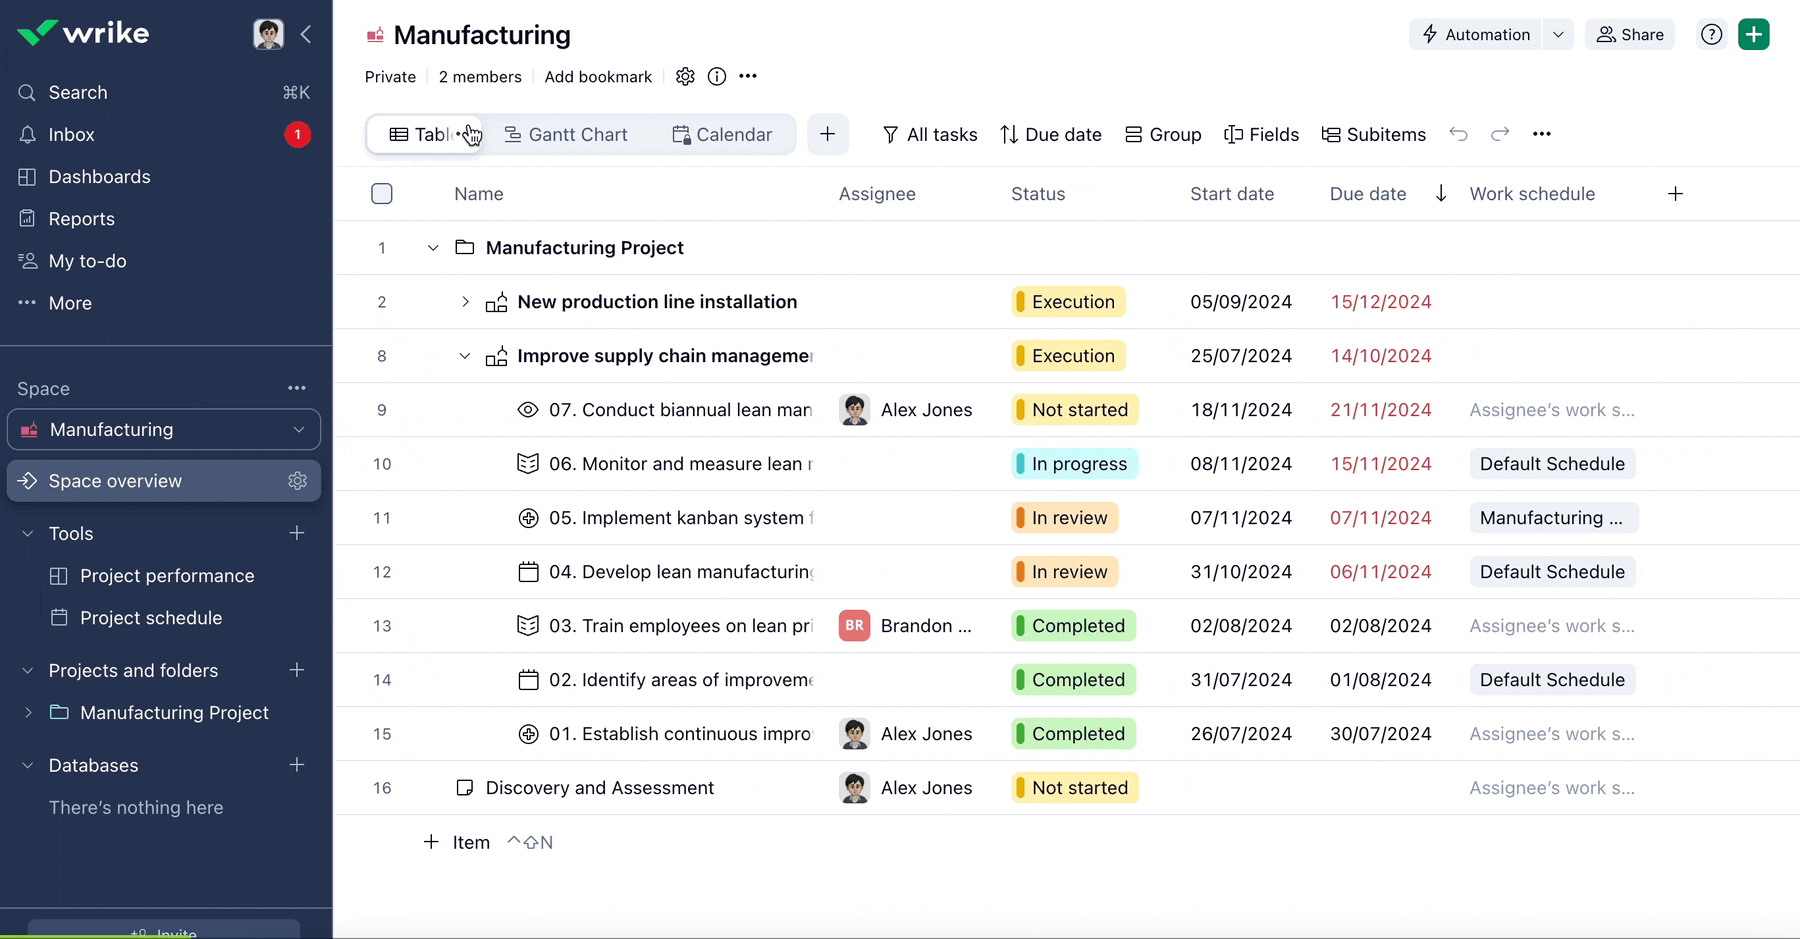This screenshot has width=1800, height=939.
Task: Open Space overview settings gear
Action: click(x=297, y=481)
